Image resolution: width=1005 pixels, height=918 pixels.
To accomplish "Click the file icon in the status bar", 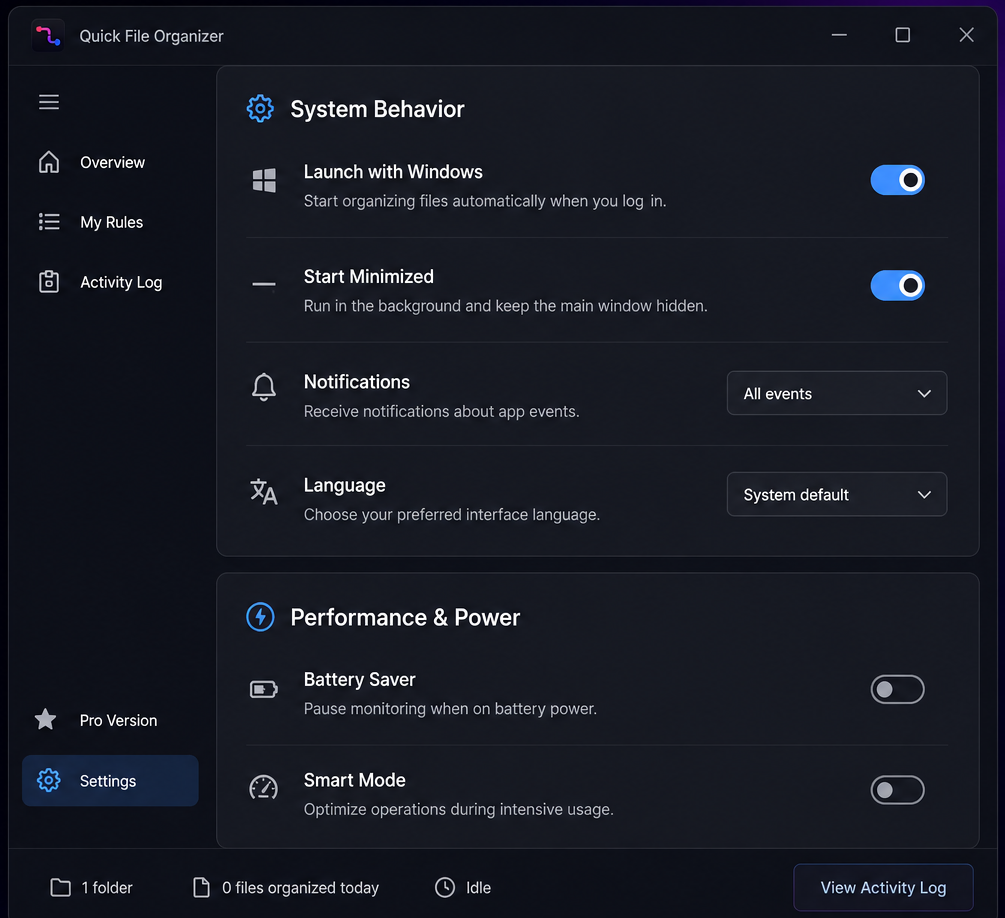I will point(201,887).
